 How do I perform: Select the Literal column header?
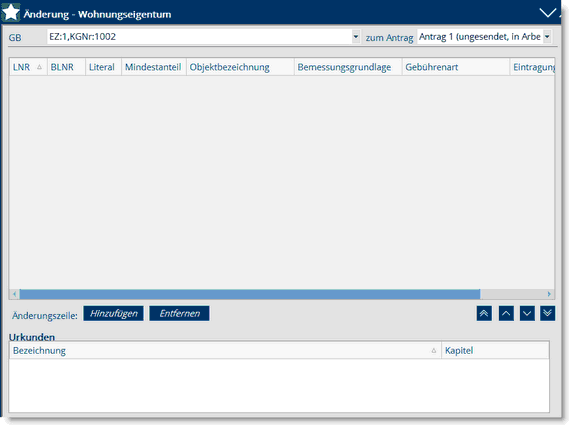(103, 67)
